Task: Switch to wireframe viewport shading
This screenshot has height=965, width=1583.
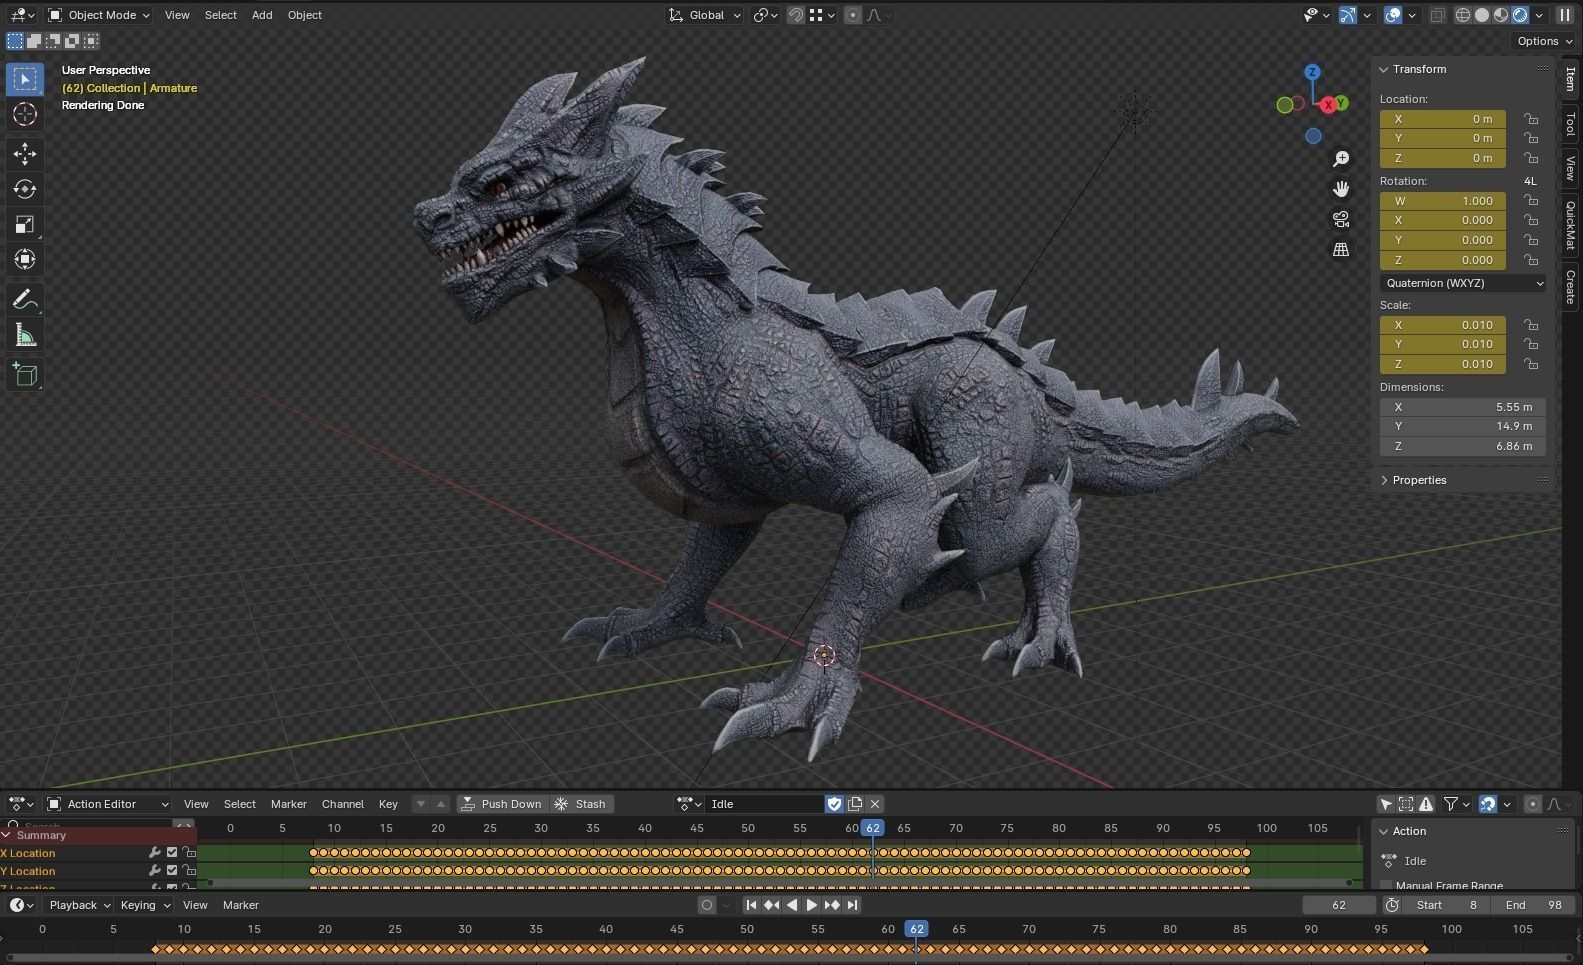Action: [1463, 15]
